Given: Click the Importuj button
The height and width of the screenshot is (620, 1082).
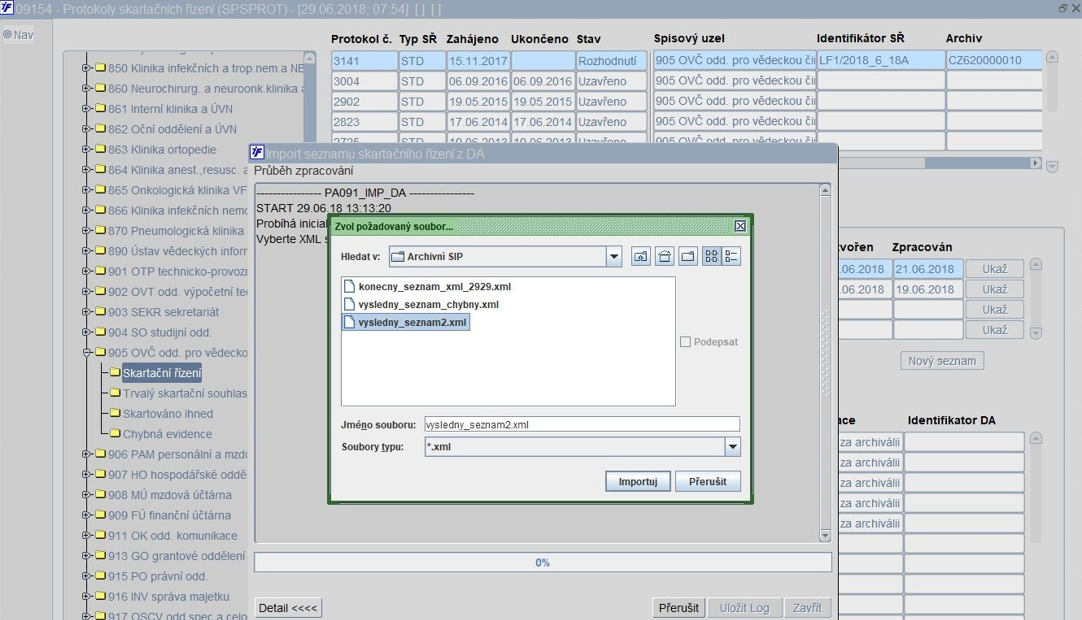Looking at the screenshot, I should pos(638,481).
